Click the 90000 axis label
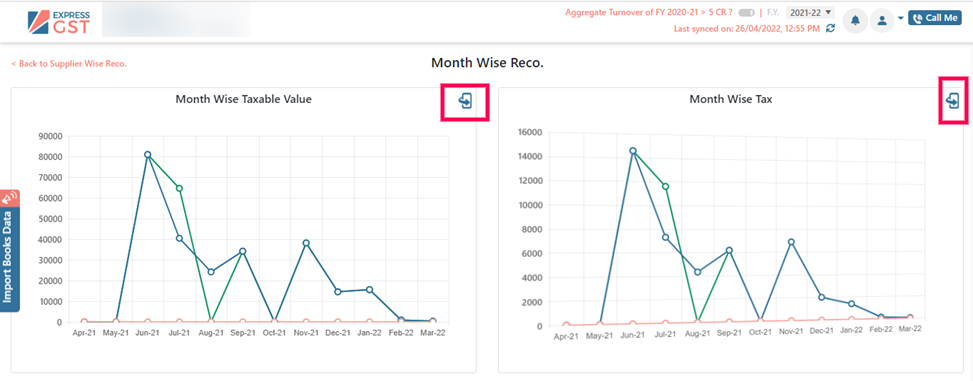Image resolution: width=973 pixels, height=381 pixels. [x=50, y=136]
